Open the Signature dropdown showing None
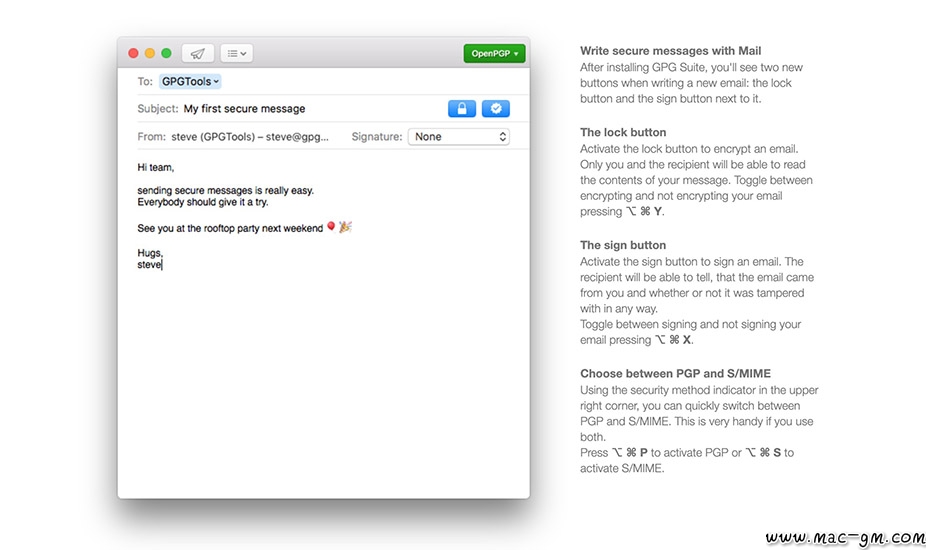The image size is (926, 550). pyautogui.click(x=459, y=137)
